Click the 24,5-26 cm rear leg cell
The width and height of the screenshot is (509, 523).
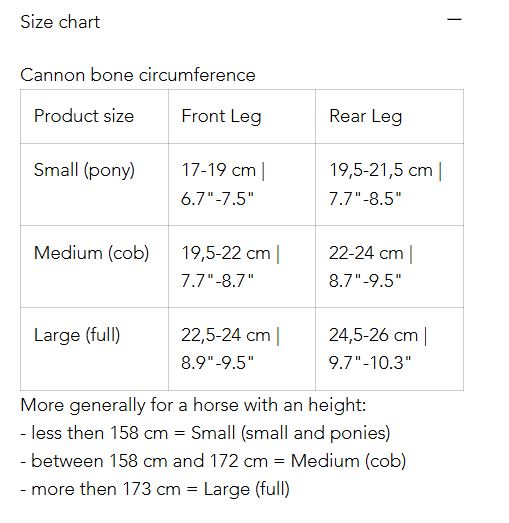pos(389,349)
